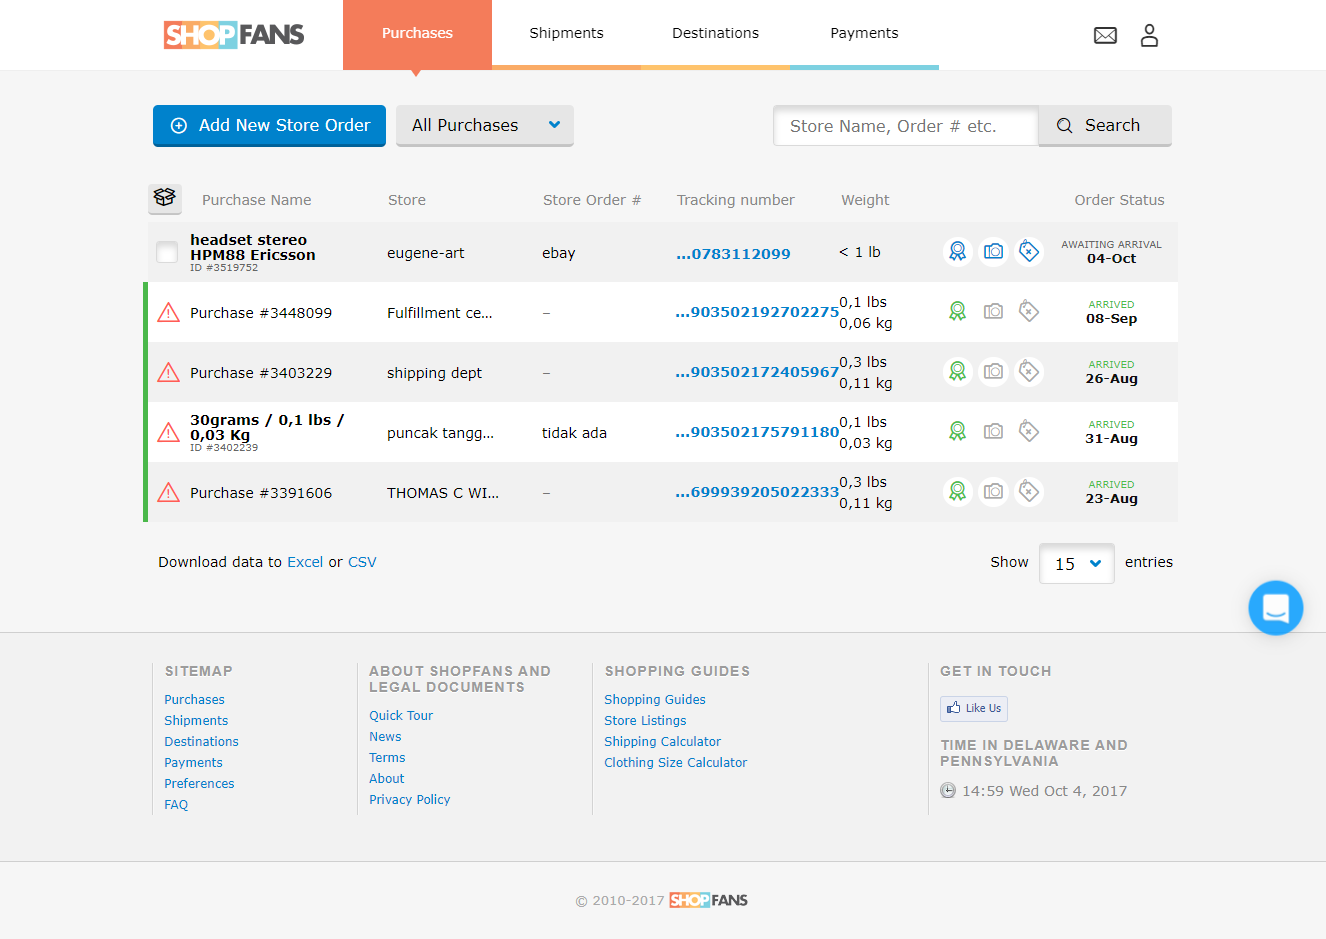
Task: Click the Store Name search input field
Action: coord(906,126)
